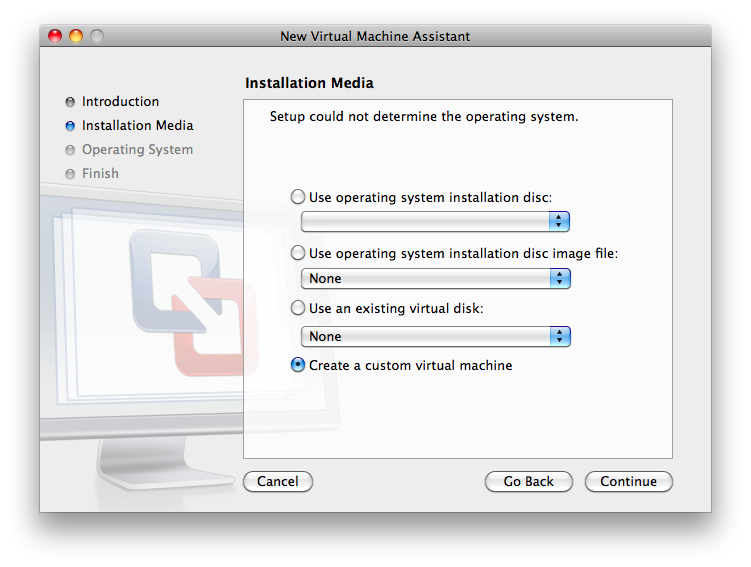The height and width of the screenshot is (567, 751).
Task: Click the Finish step in sidebar
Action: (100, 173)
